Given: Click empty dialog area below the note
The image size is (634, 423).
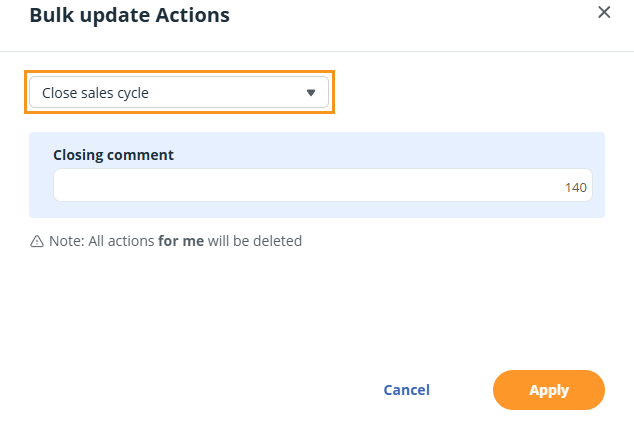Looking at the screenshot, I should coord(300,310).
